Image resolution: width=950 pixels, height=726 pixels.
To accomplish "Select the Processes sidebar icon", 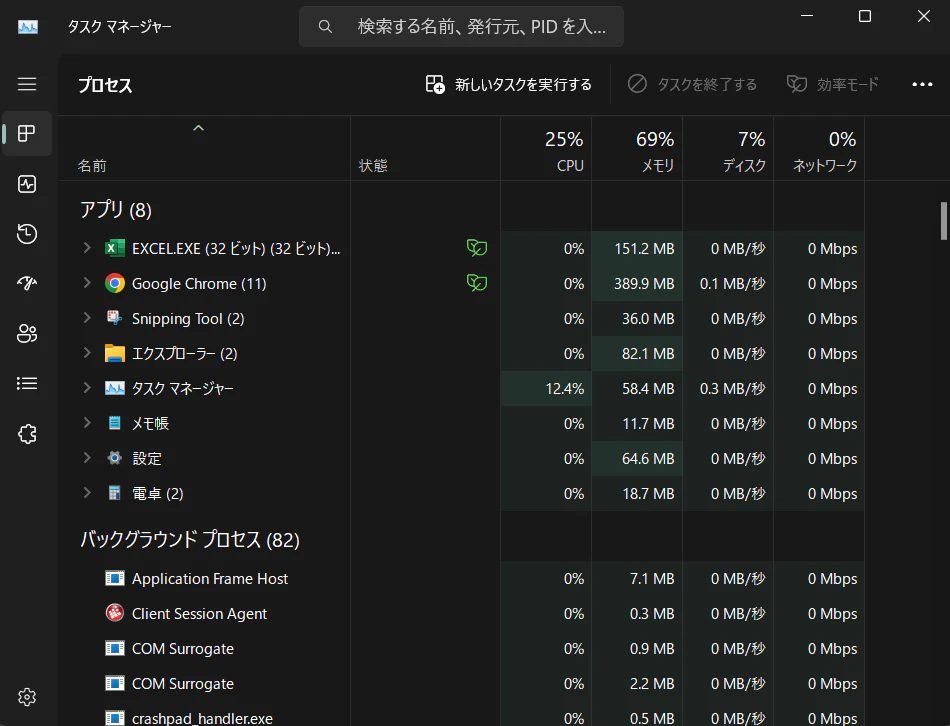I will click(x=27, y=133).
